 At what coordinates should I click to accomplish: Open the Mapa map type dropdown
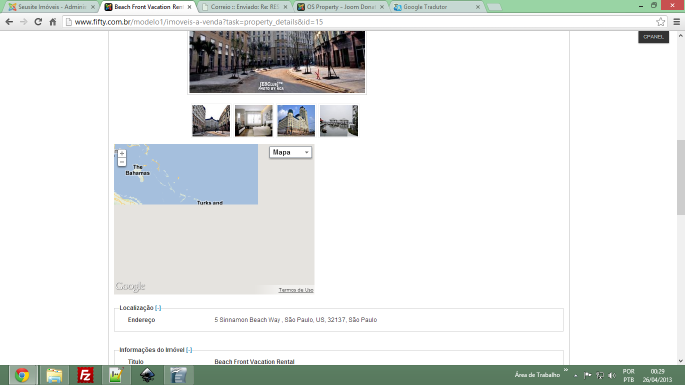(x=291, y=152)
